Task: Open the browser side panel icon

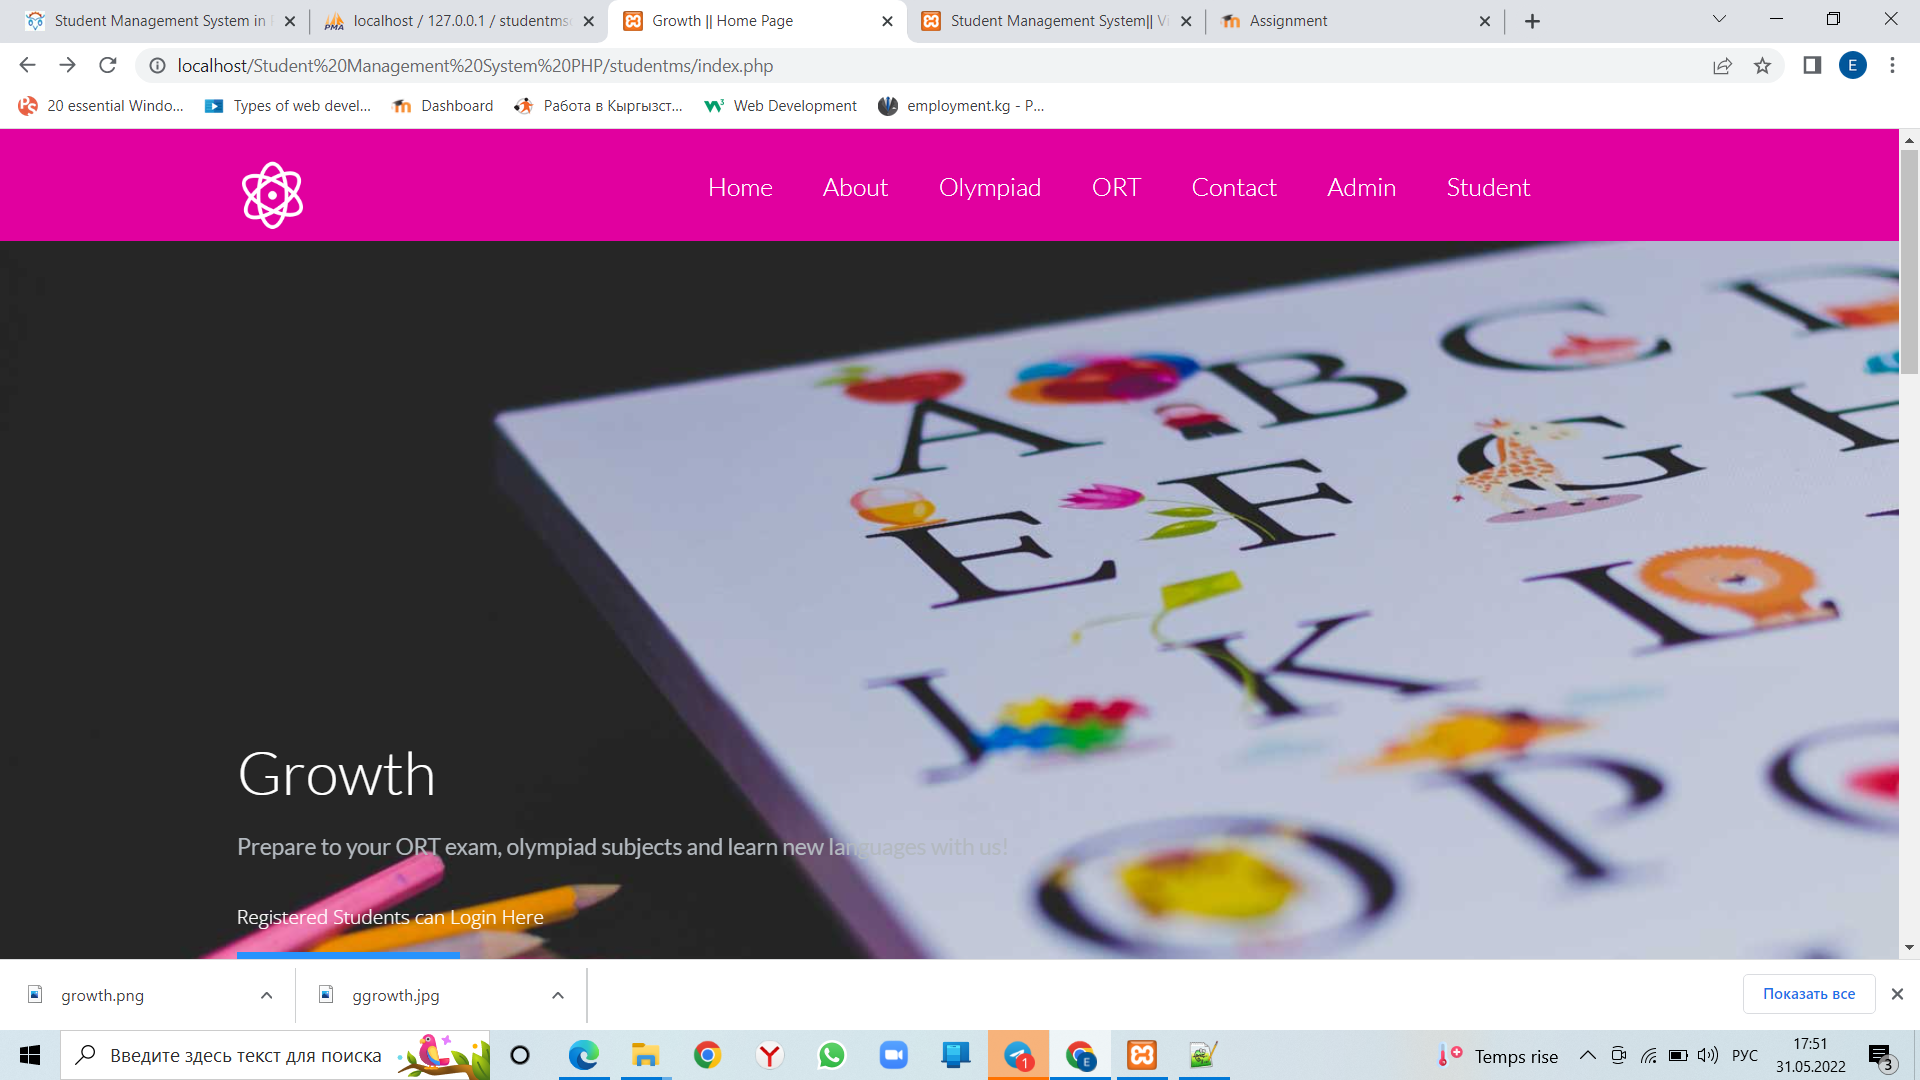Action: [x=1812, y=66]
